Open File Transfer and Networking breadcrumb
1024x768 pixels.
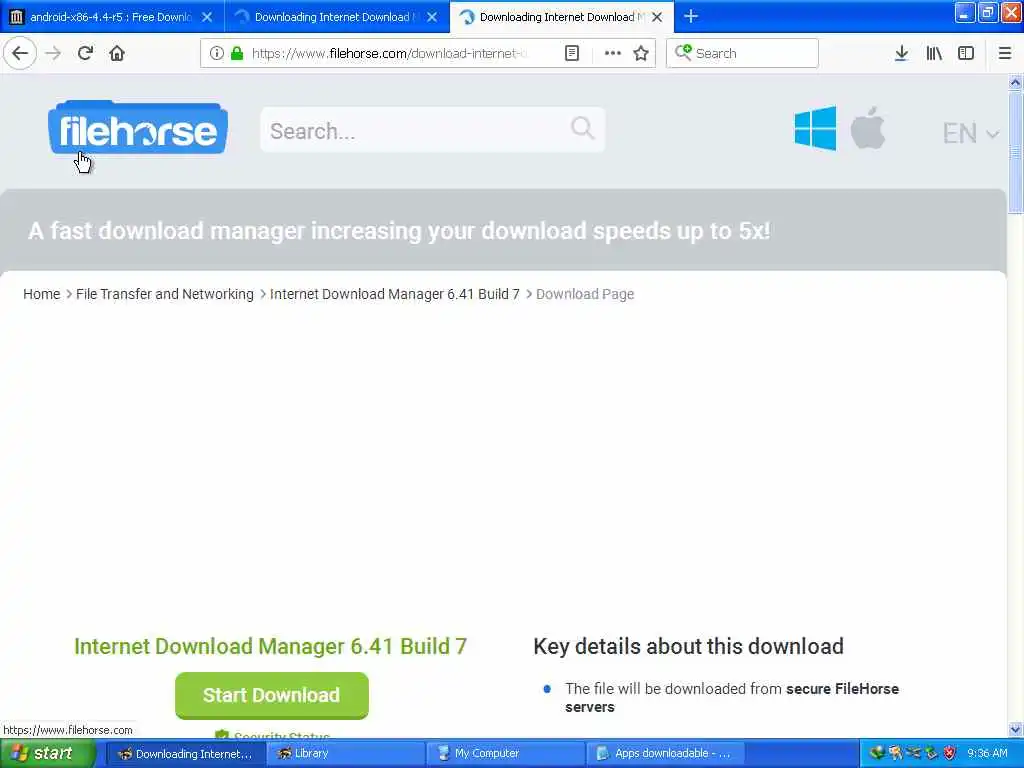165,294
